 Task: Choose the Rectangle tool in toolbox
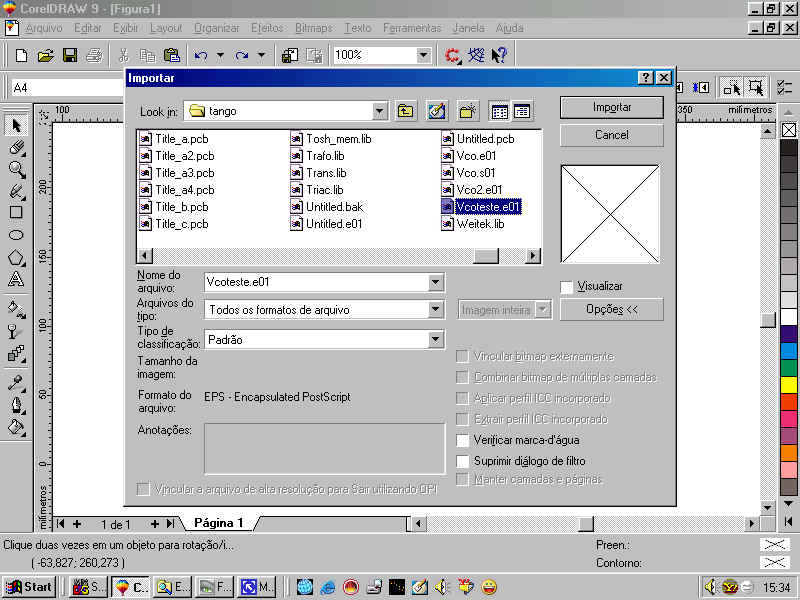point(16,212)
